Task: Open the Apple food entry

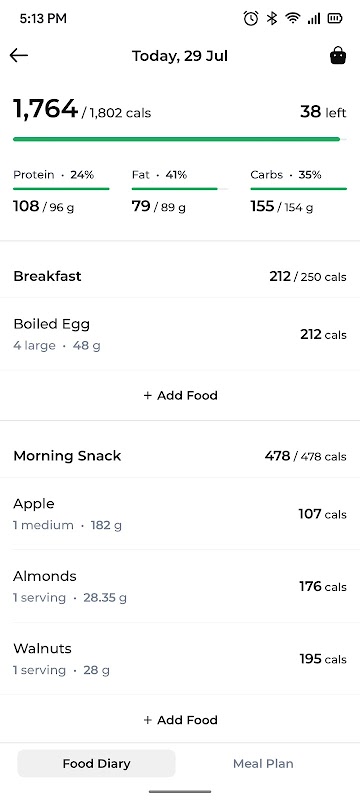Action: pos(180,514)
